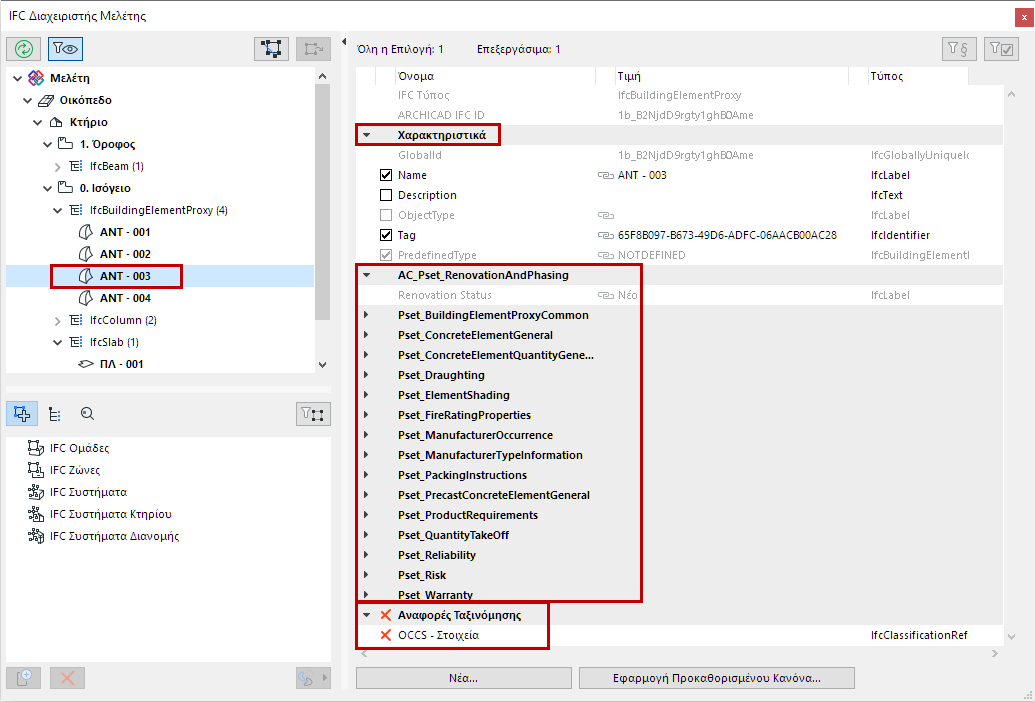The width and height of the screenshot is (1035, 702).
Task: Uncheck the Tag attribute checkbox
Action: [386, 236]
